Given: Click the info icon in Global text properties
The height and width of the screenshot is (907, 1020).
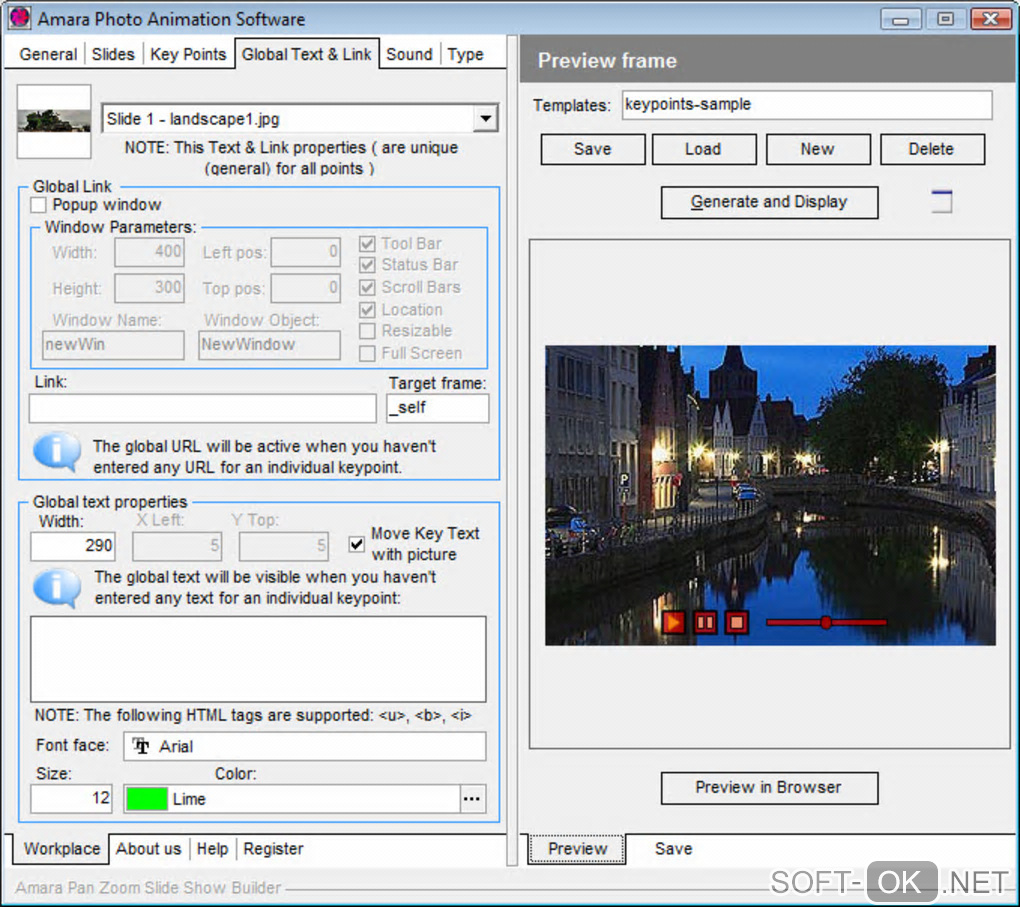Looking at the screenshot, I should (57, 588).
